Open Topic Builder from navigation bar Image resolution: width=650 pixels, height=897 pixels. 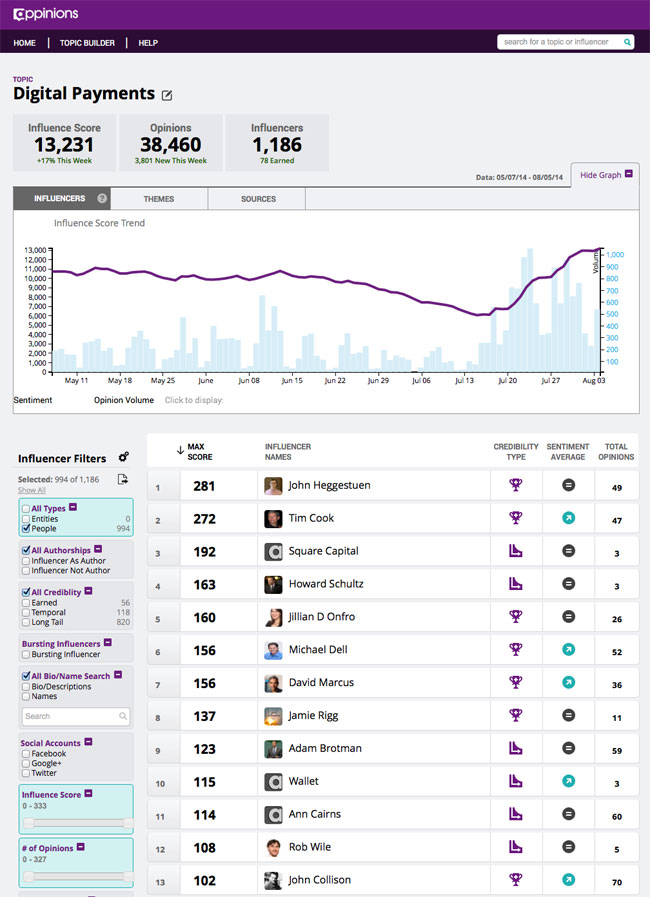click(x=87, y=43)
